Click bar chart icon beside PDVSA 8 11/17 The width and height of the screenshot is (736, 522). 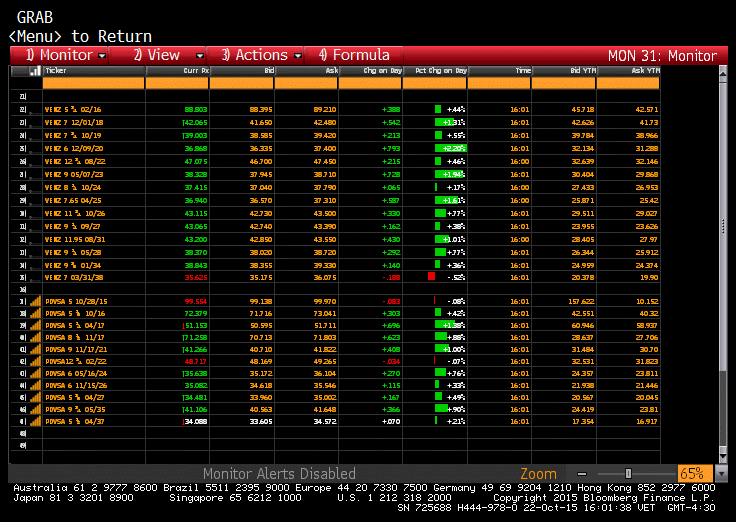35,337
